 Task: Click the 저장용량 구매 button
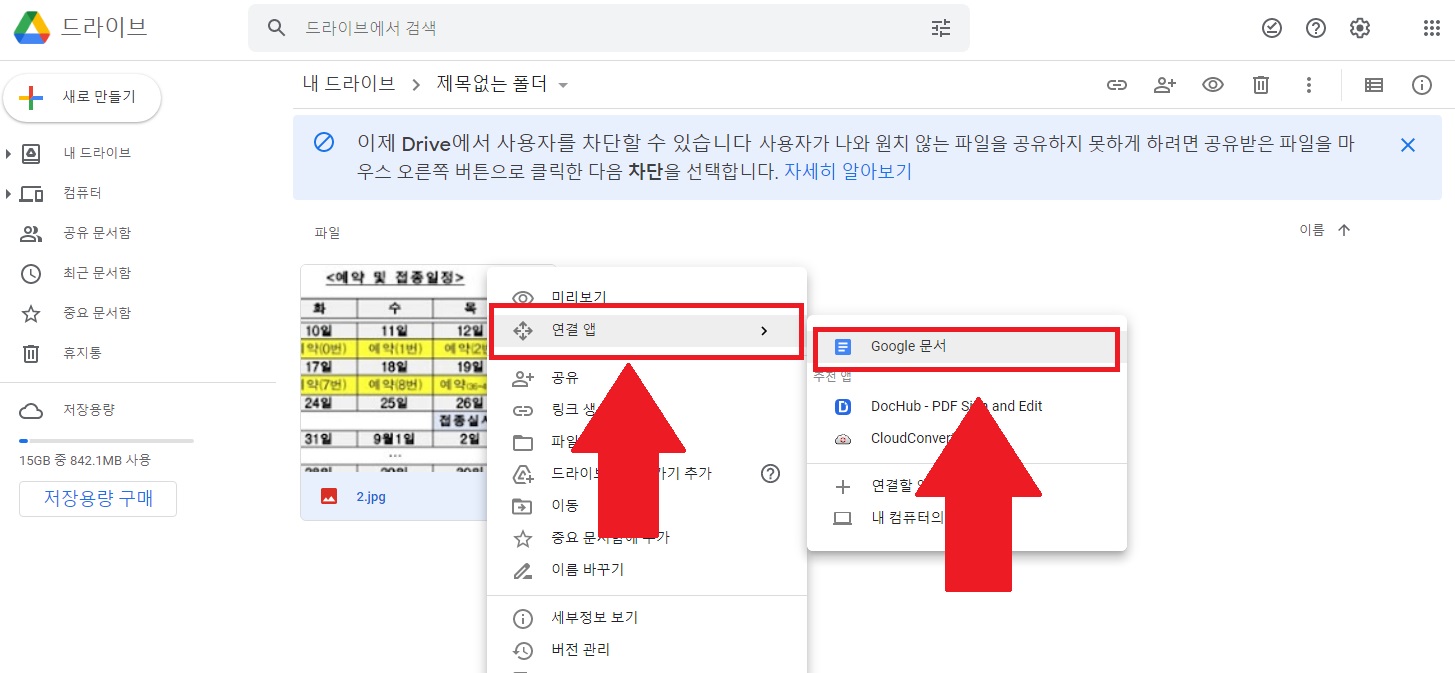pyautogui.click(x=98, y=499)
